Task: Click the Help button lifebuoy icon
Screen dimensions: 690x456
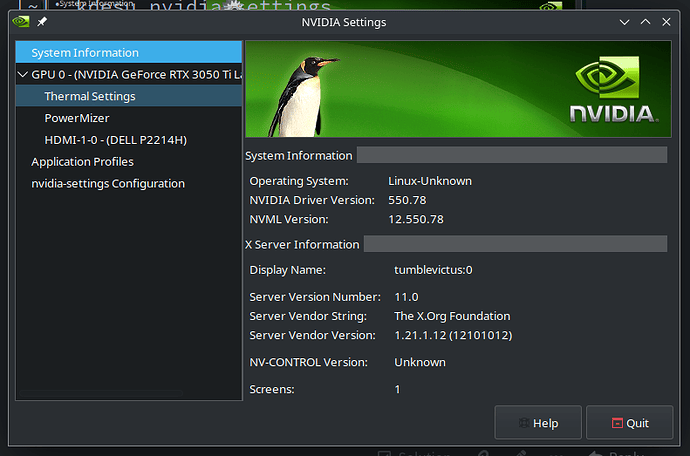Action: 524,423
